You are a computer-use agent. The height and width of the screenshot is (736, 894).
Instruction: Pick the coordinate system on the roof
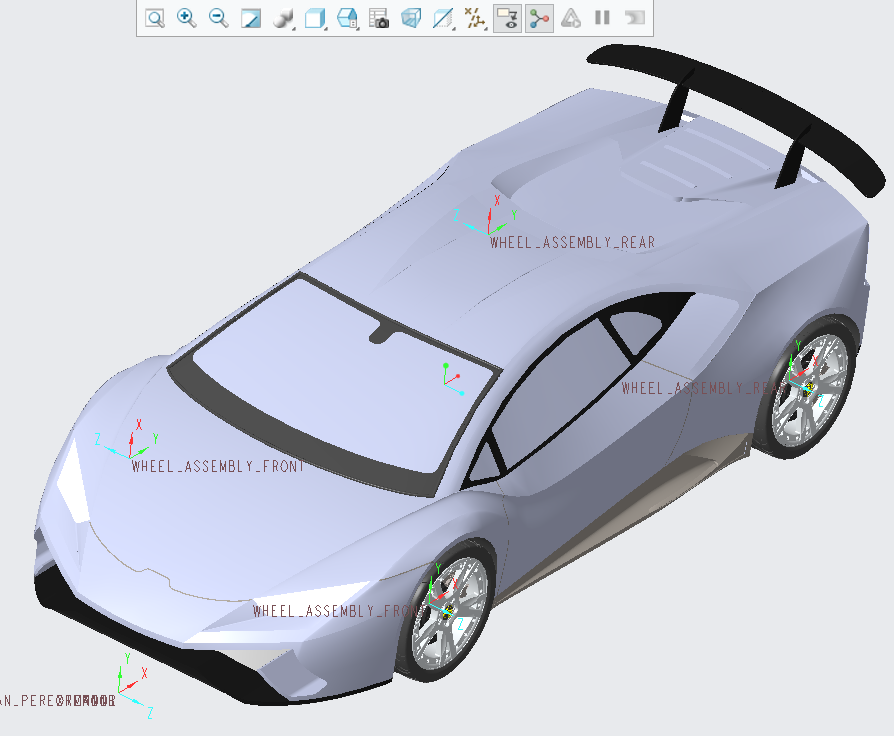tap(489, 233)
